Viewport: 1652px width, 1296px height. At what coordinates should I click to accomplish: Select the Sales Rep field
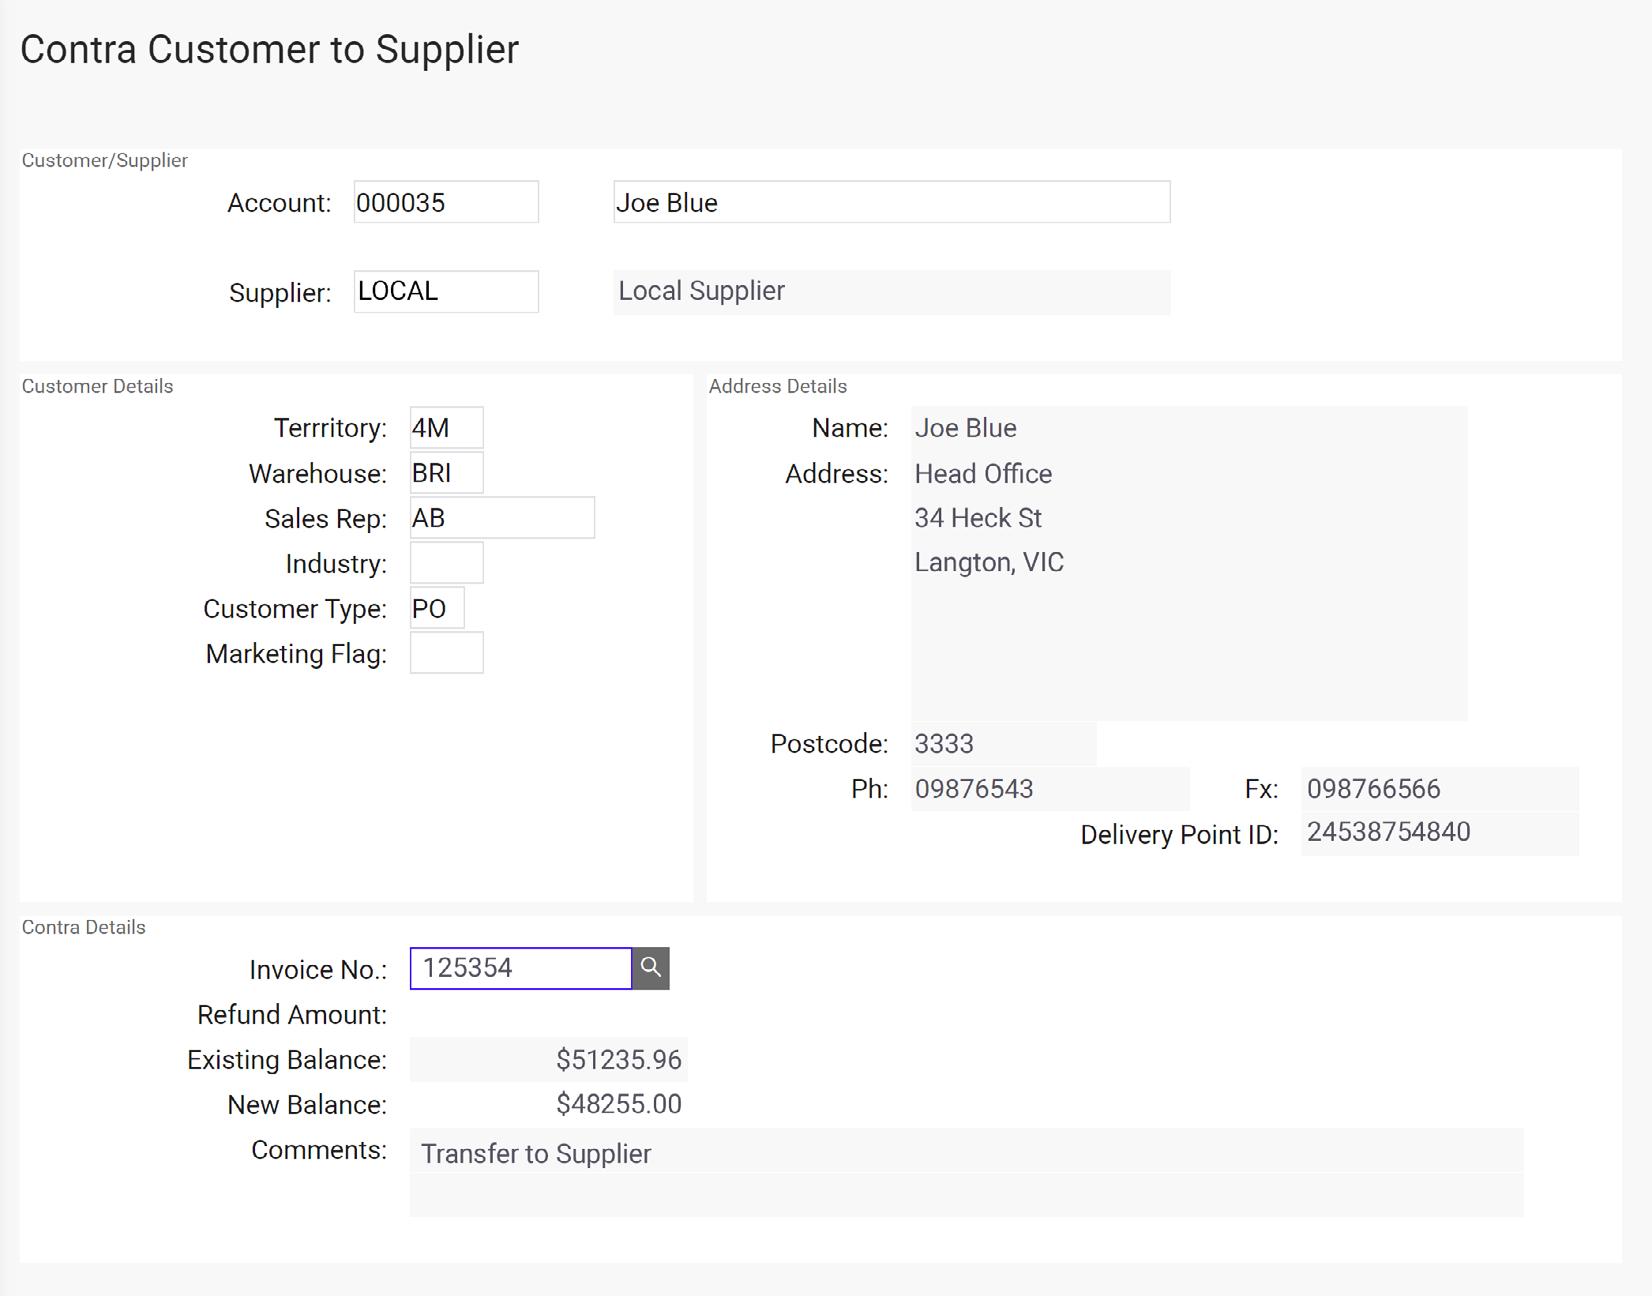(x=502, y=518)
